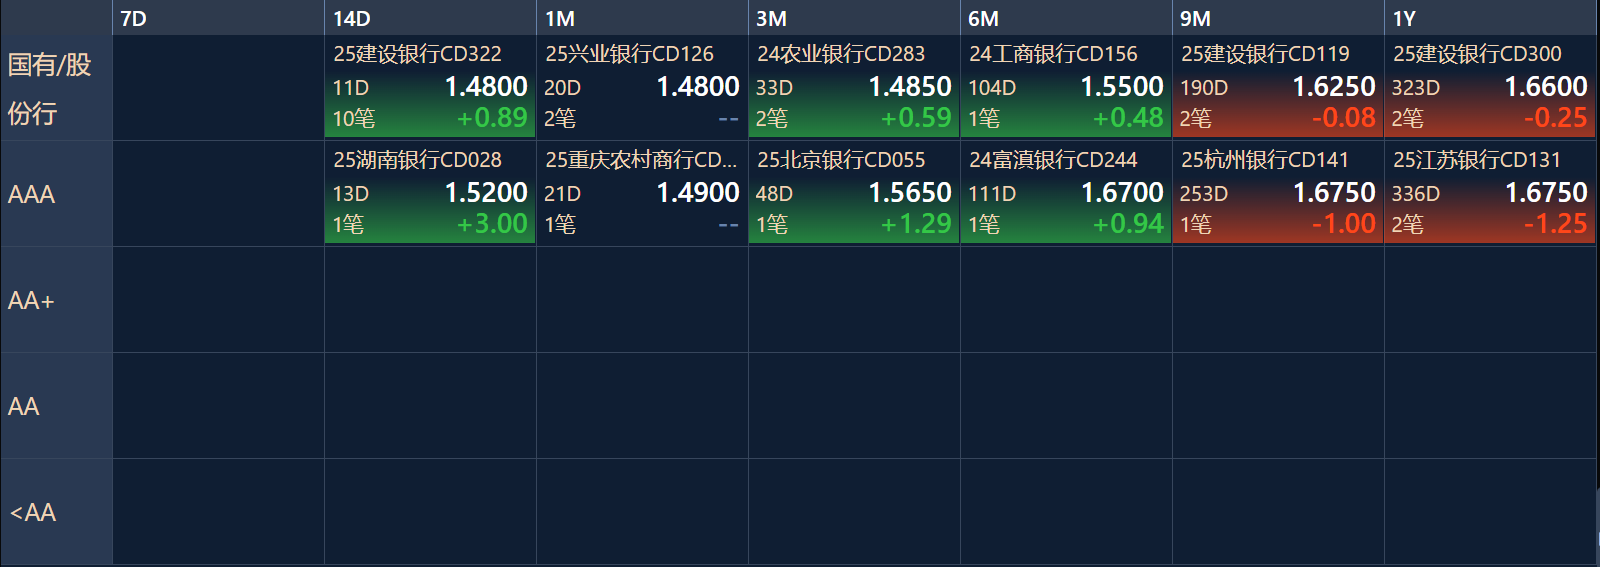Select the 3M column header
This screenshot has width=1600, height=567.
(854, 18)
